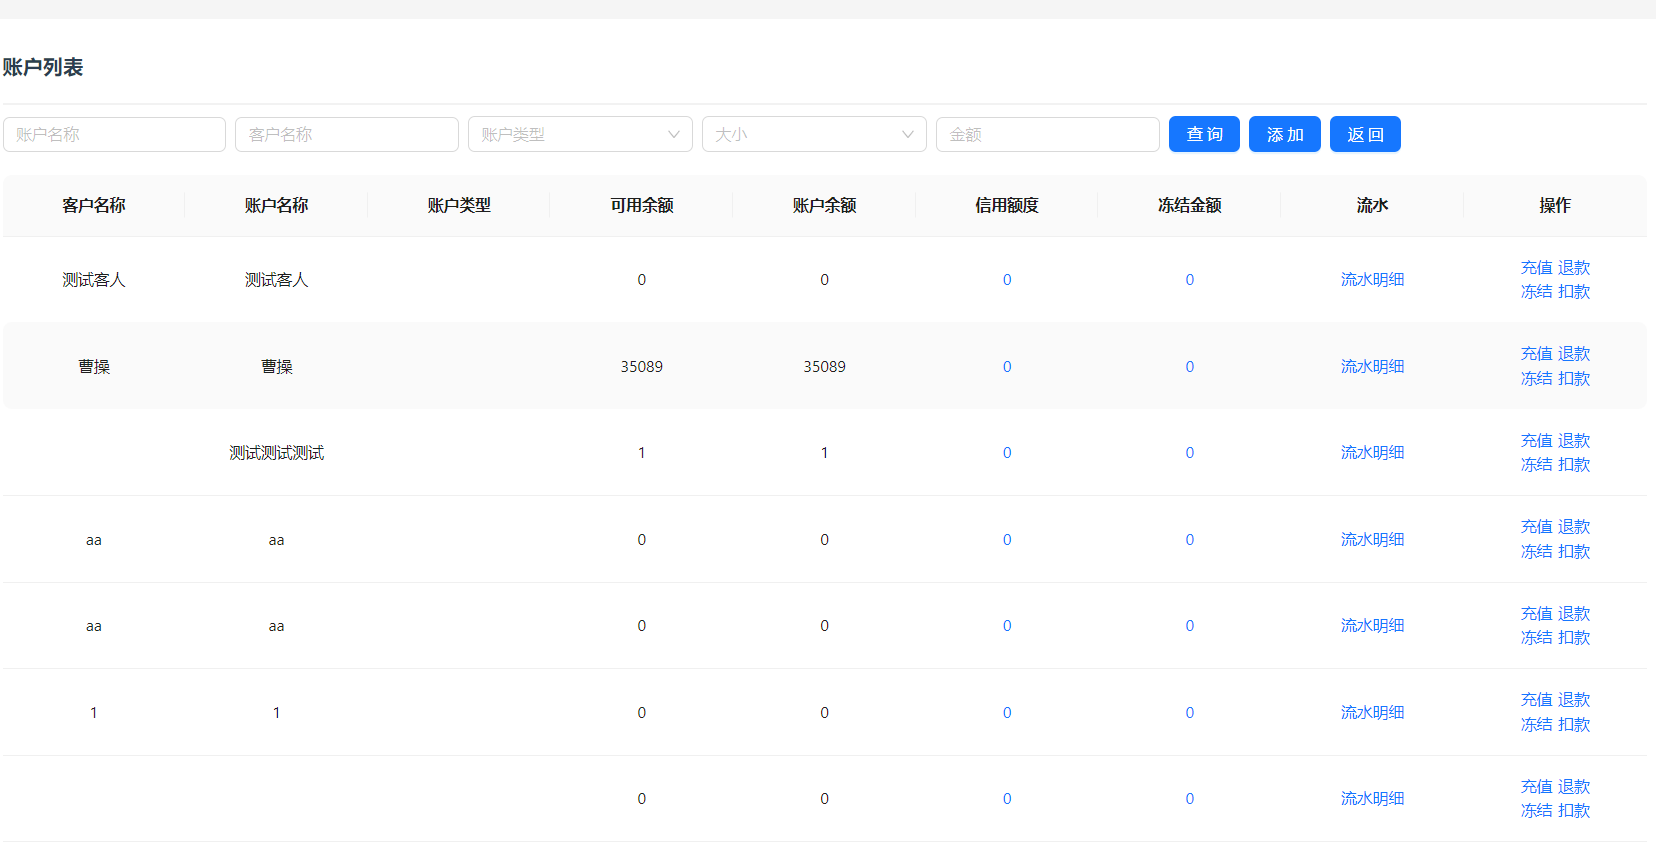Screen dimensions: 1656x844
Task: Focus the 金额 input field
Action: pos(1048,134)
